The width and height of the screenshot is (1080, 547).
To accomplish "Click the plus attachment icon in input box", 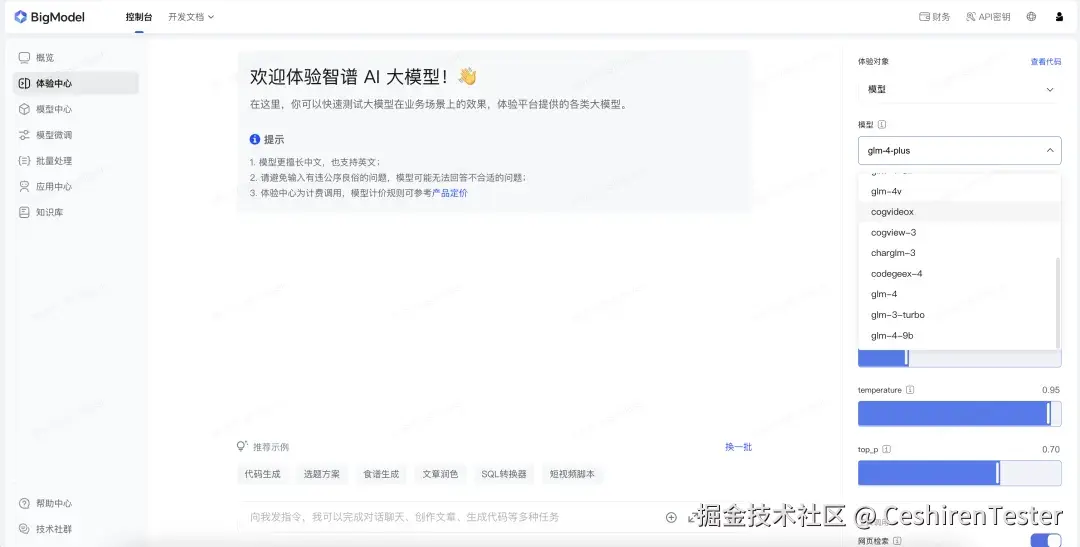I will pos(671,517).
